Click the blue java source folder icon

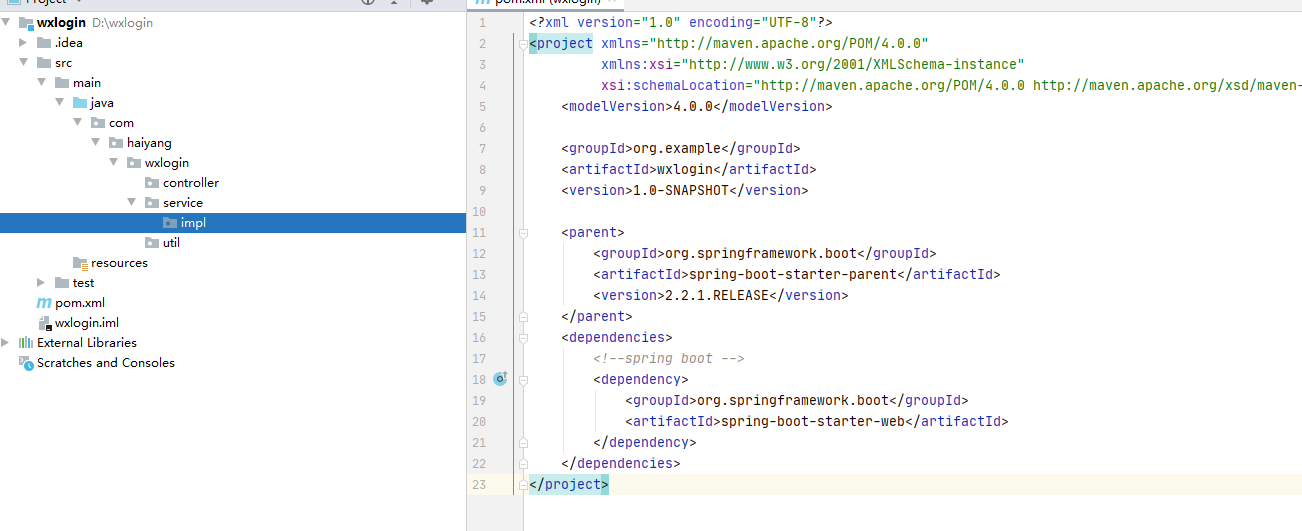[80, 103]
